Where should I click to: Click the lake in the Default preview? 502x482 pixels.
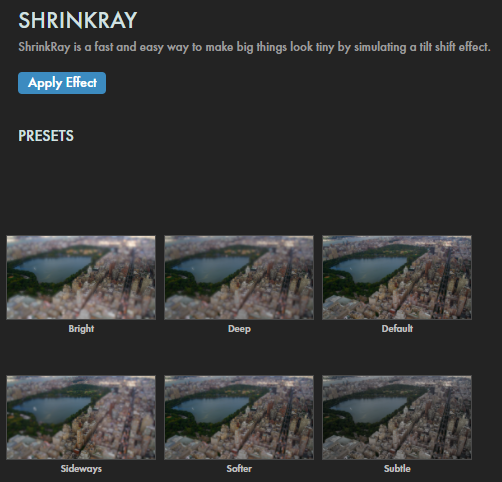[368, 268]
